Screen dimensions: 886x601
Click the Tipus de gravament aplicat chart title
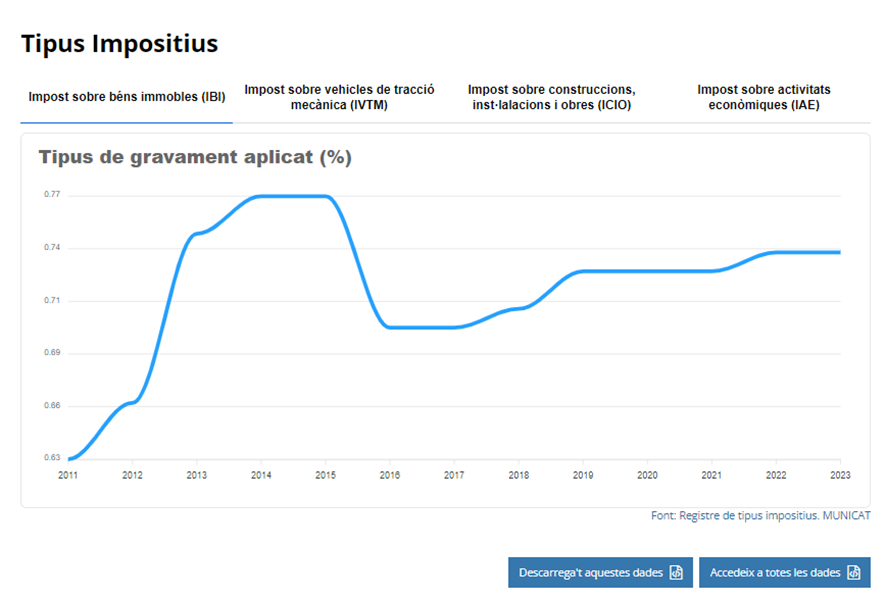click(195, 157)
